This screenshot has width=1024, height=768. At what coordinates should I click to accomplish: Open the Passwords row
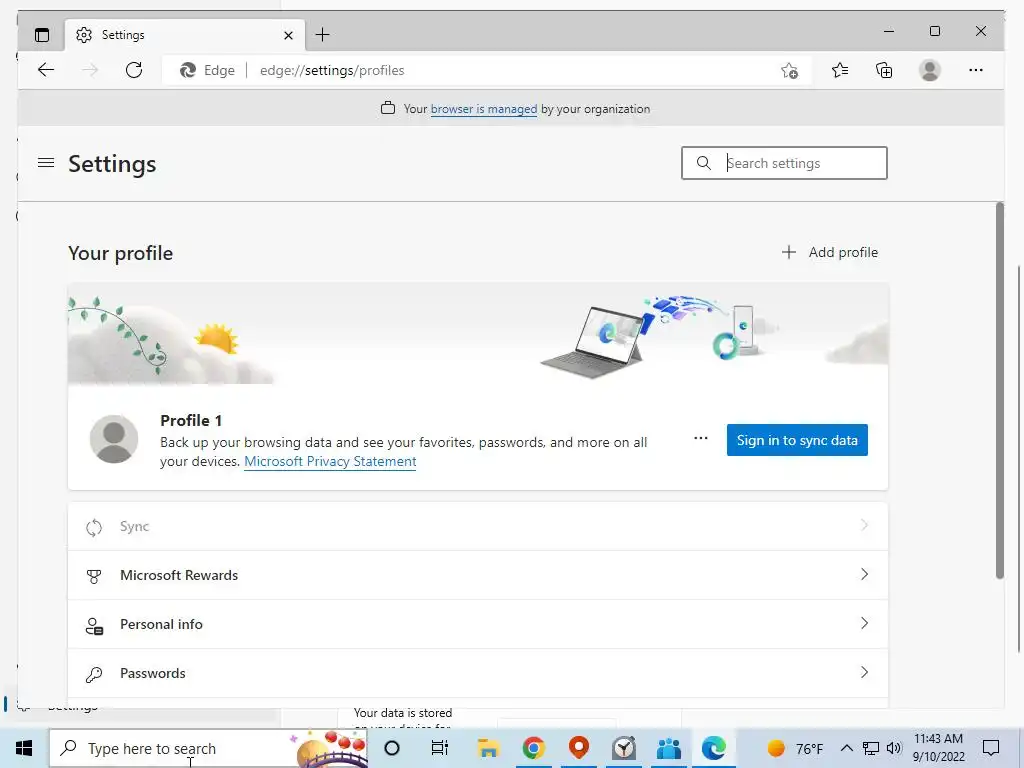477,673
